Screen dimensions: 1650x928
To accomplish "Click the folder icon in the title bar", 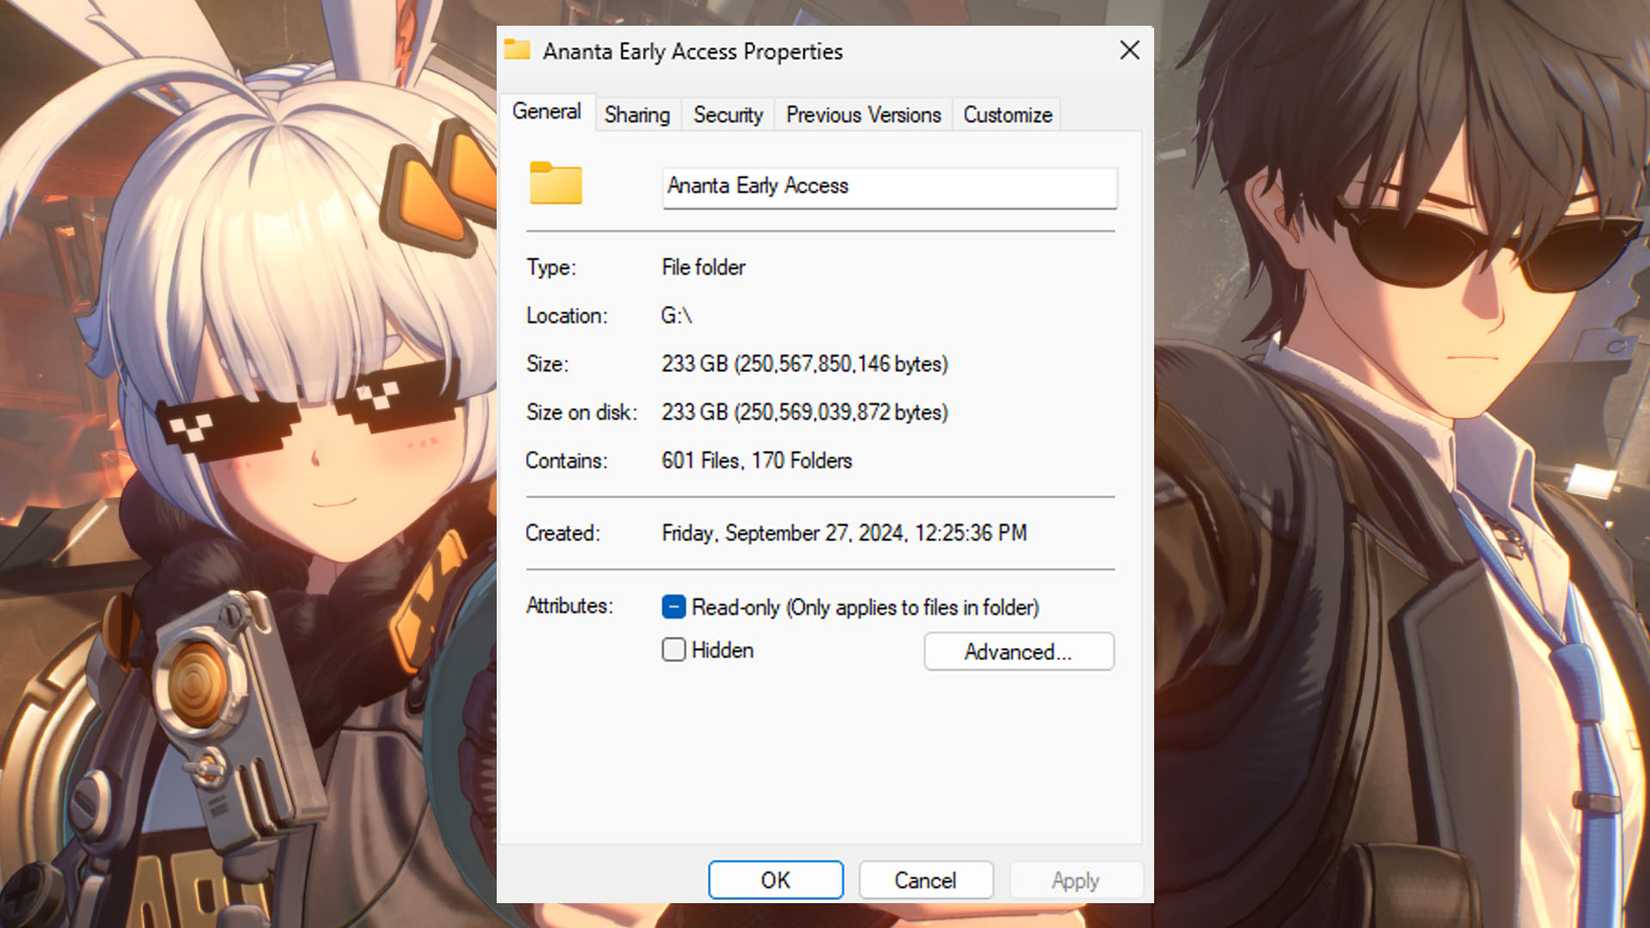I will pyautogui.click(x=517, y=49).
